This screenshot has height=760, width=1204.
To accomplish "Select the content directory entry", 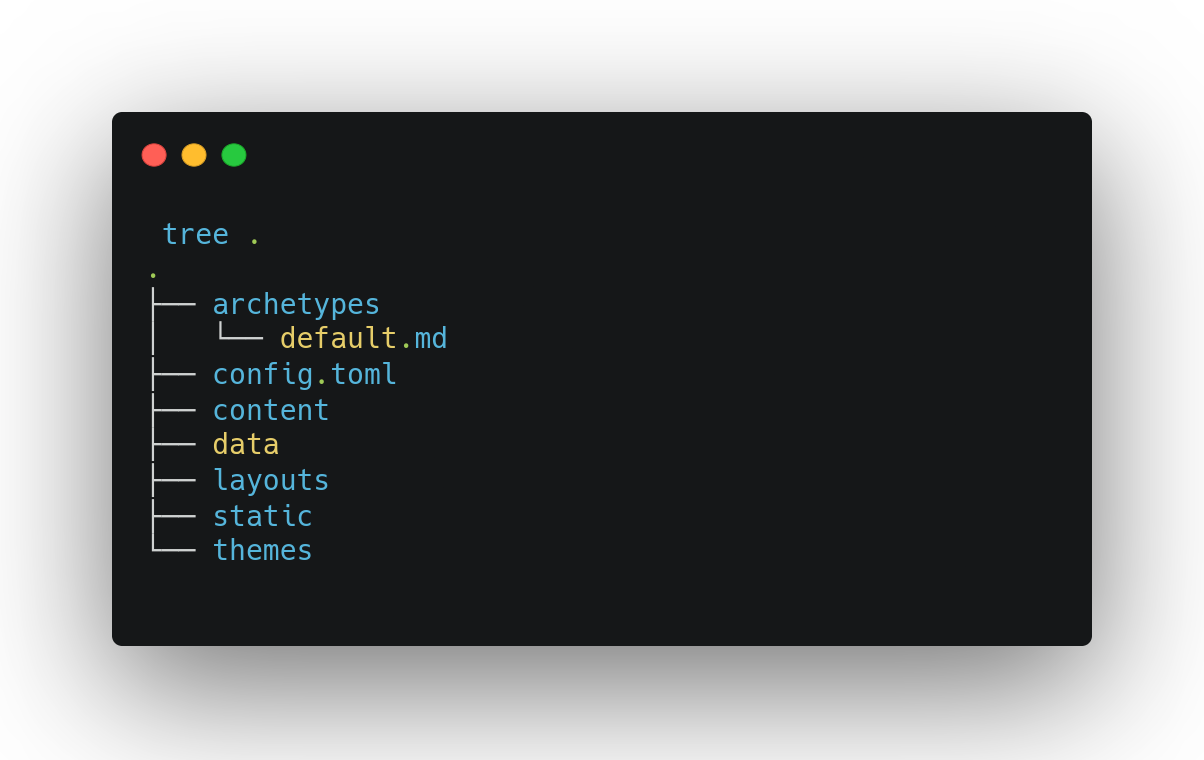I will coord(270,410).
